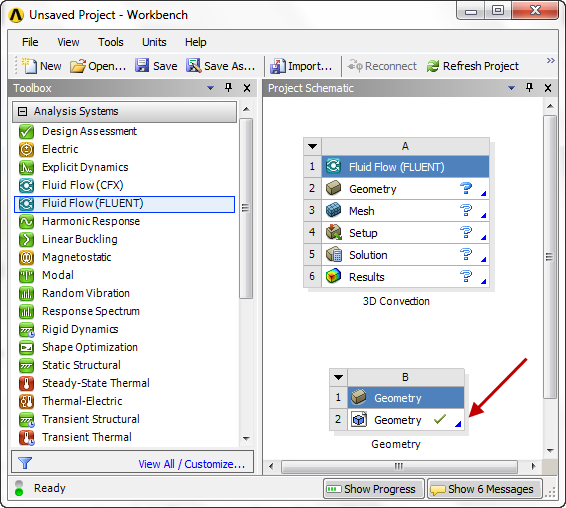The image size is (566, 508).
Task: Select the Steady-State Thermal icon in Toolbox
Action: (26, 383)
